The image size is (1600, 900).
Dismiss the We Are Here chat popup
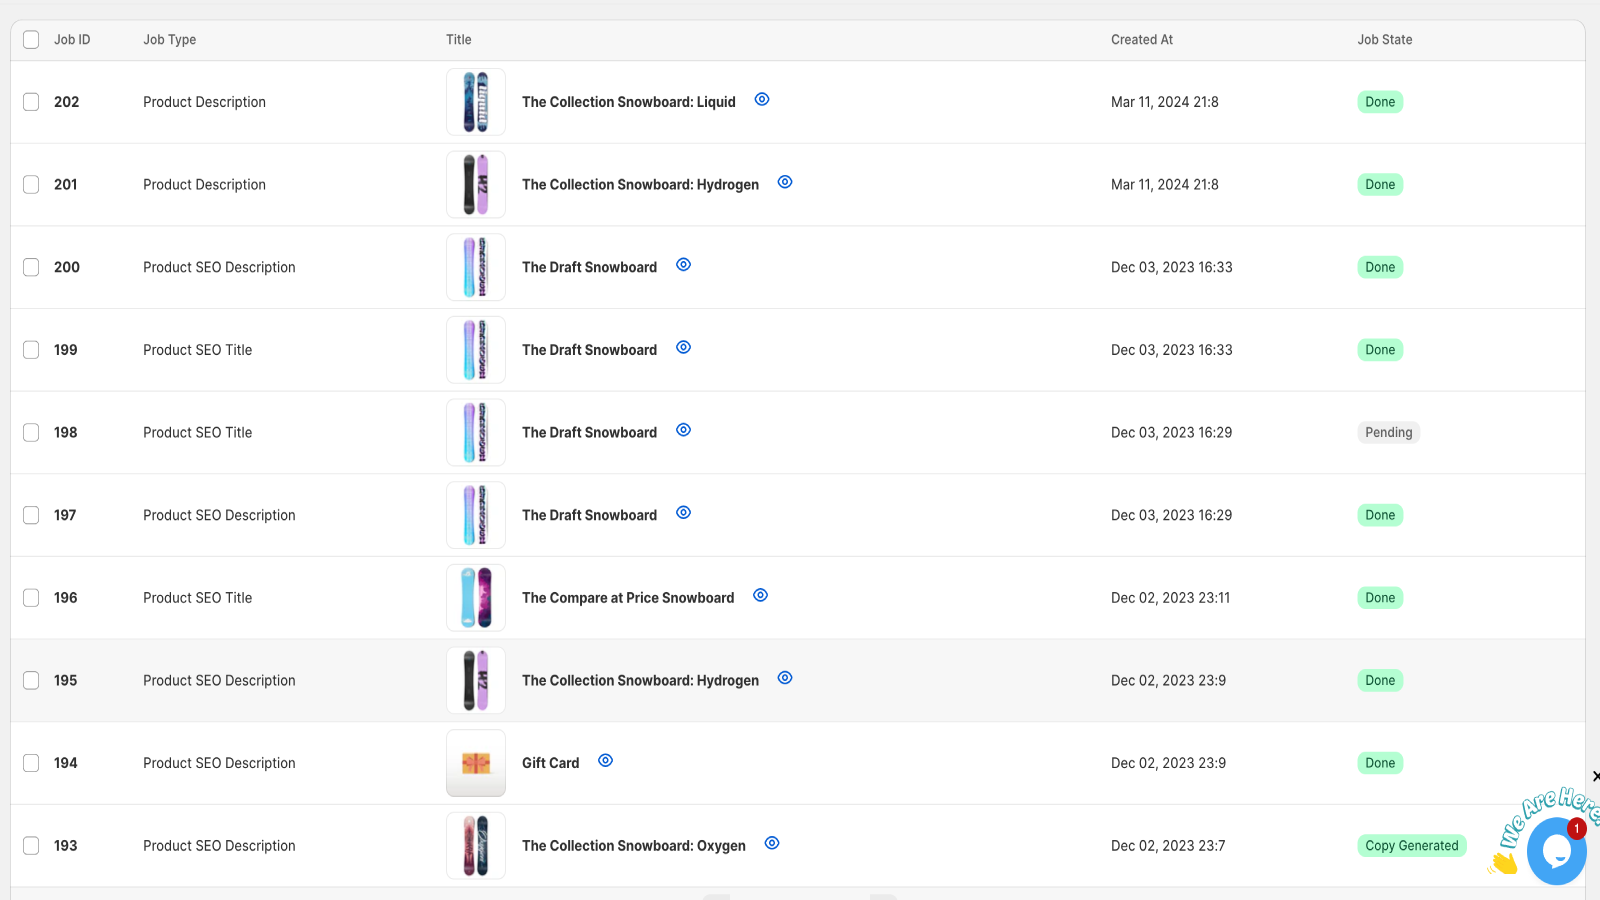(1595, 776)
